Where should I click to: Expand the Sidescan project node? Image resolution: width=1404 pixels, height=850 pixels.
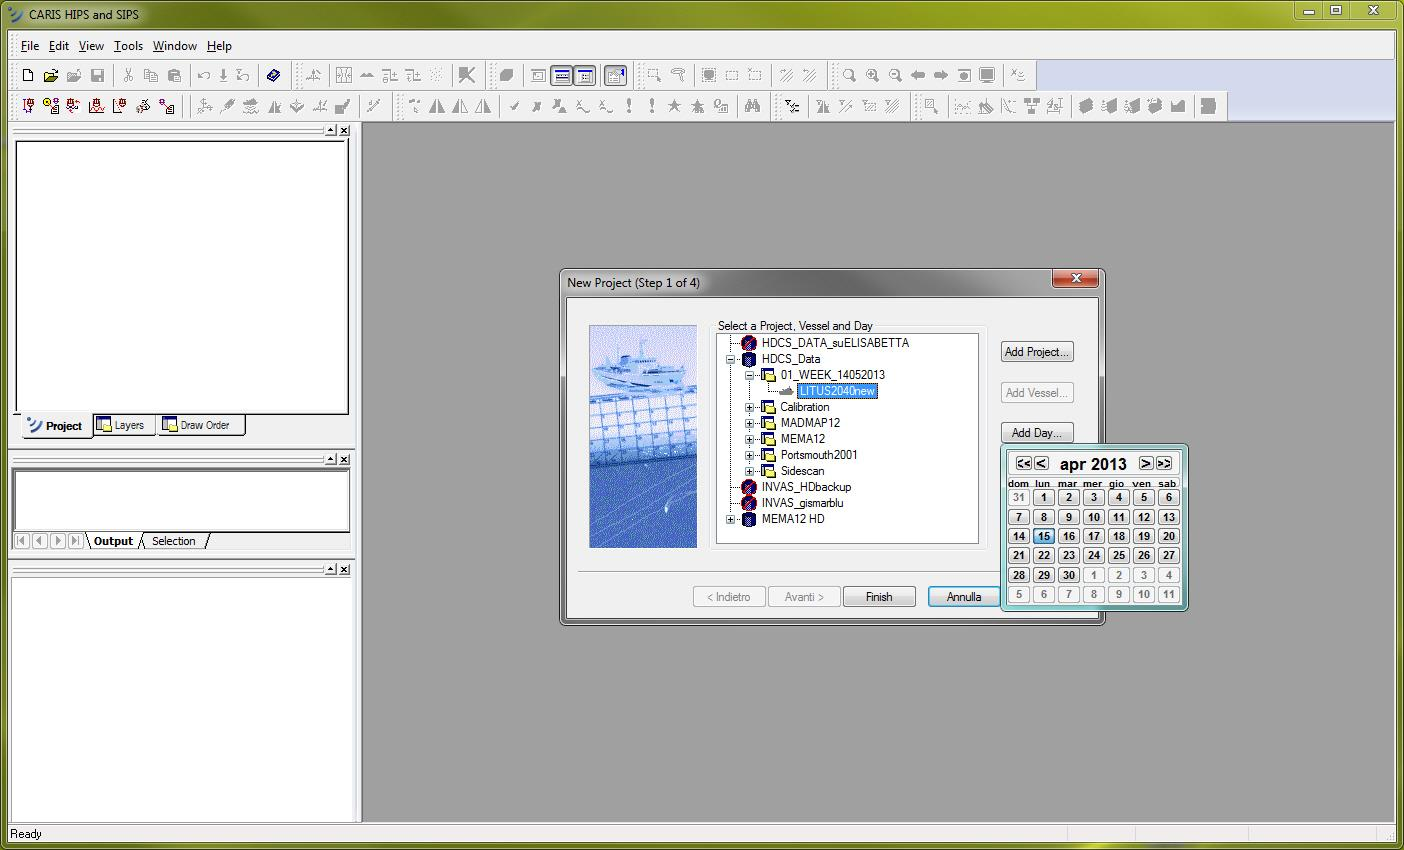click(749, 471)
